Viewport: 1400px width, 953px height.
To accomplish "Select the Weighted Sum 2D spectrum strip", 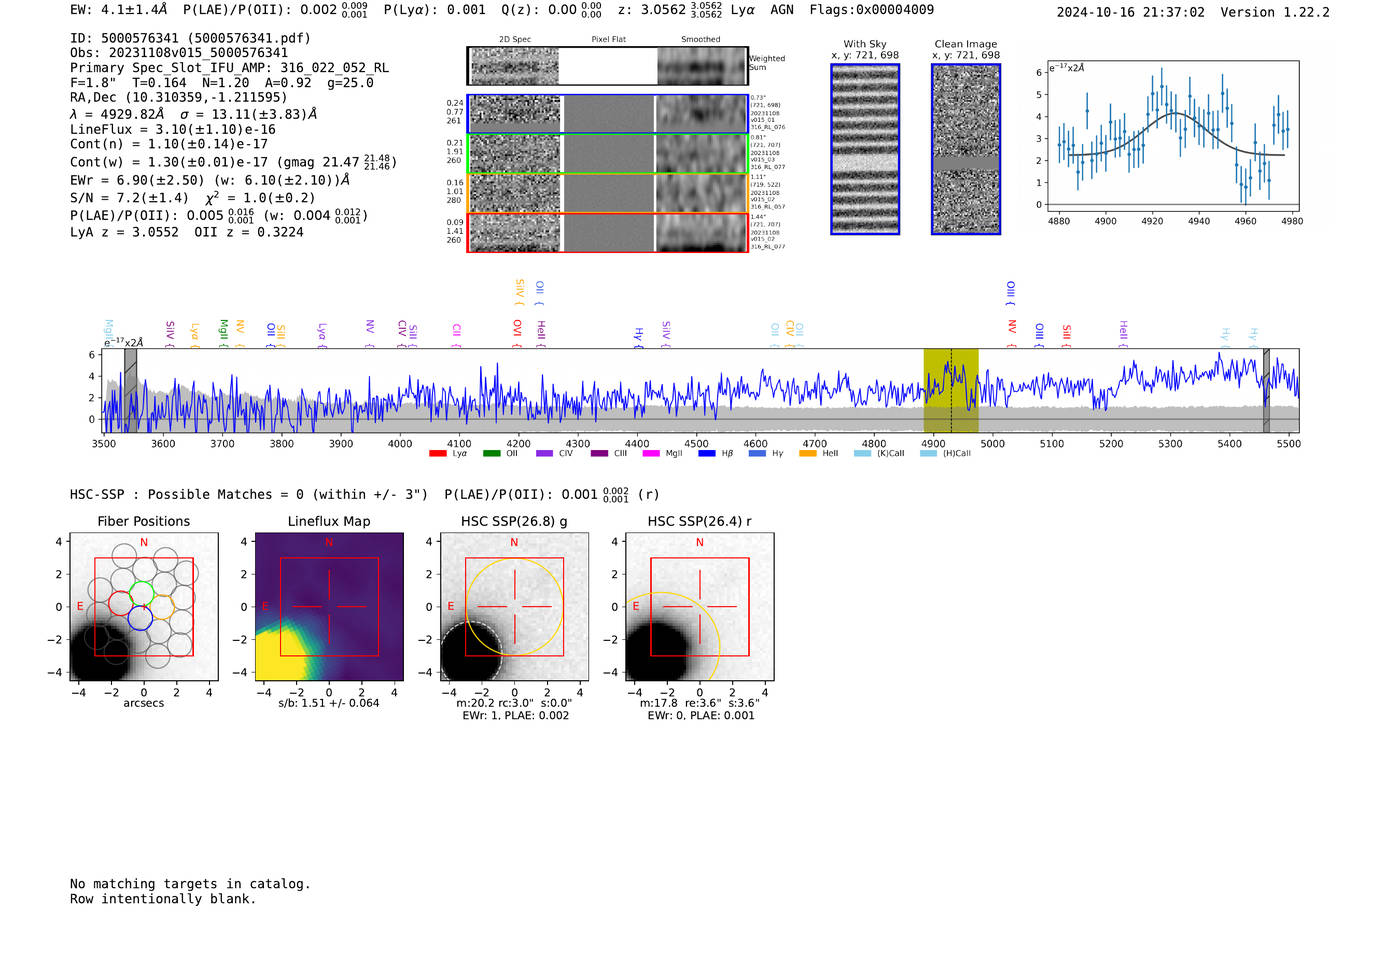I will point(608,66).
